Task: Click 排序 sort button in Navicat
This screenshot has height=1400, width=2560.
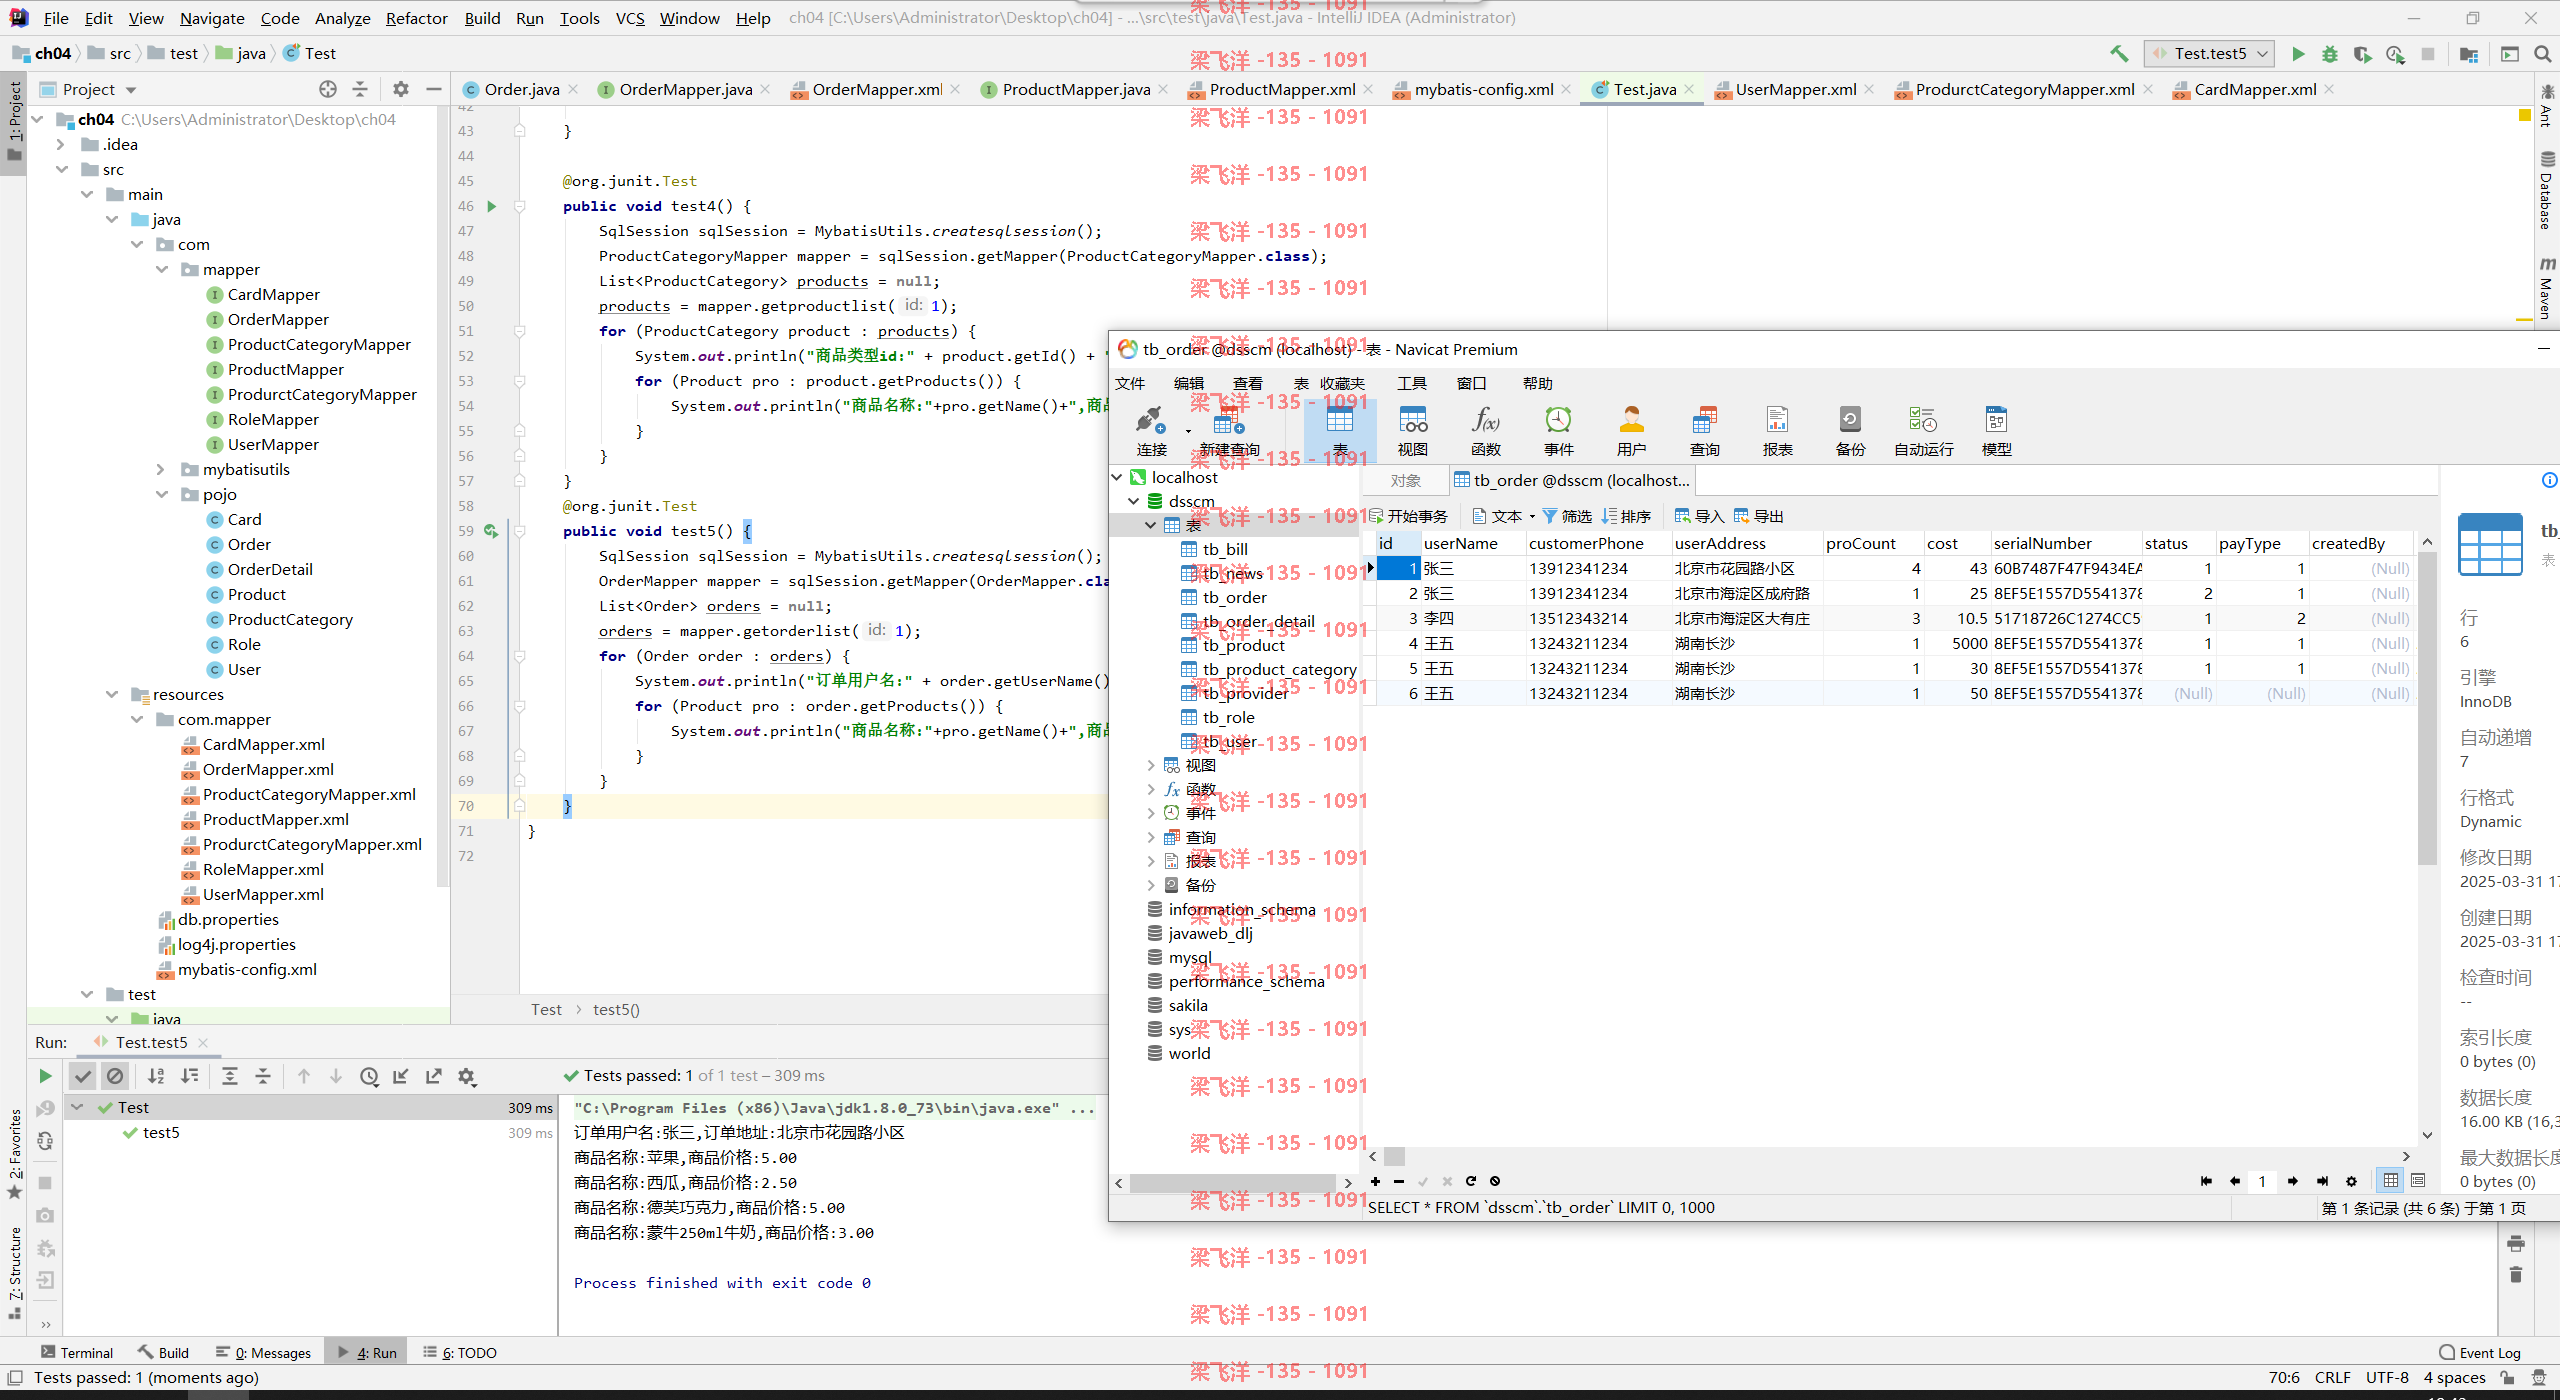Action: (1626, 517)
